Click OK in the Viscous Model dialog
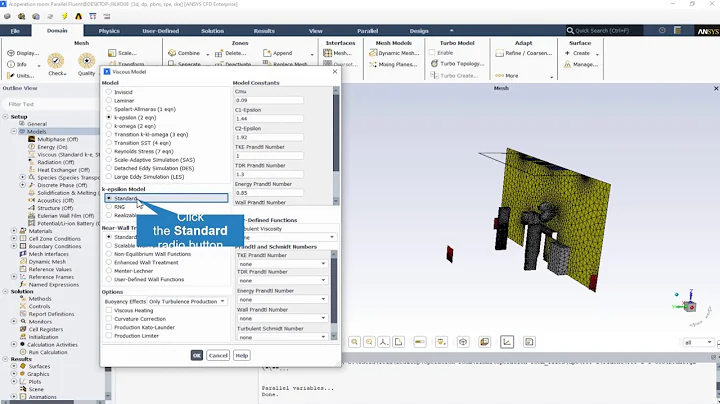Viewport: 720px width, 404px height. (x=197, y=355)
